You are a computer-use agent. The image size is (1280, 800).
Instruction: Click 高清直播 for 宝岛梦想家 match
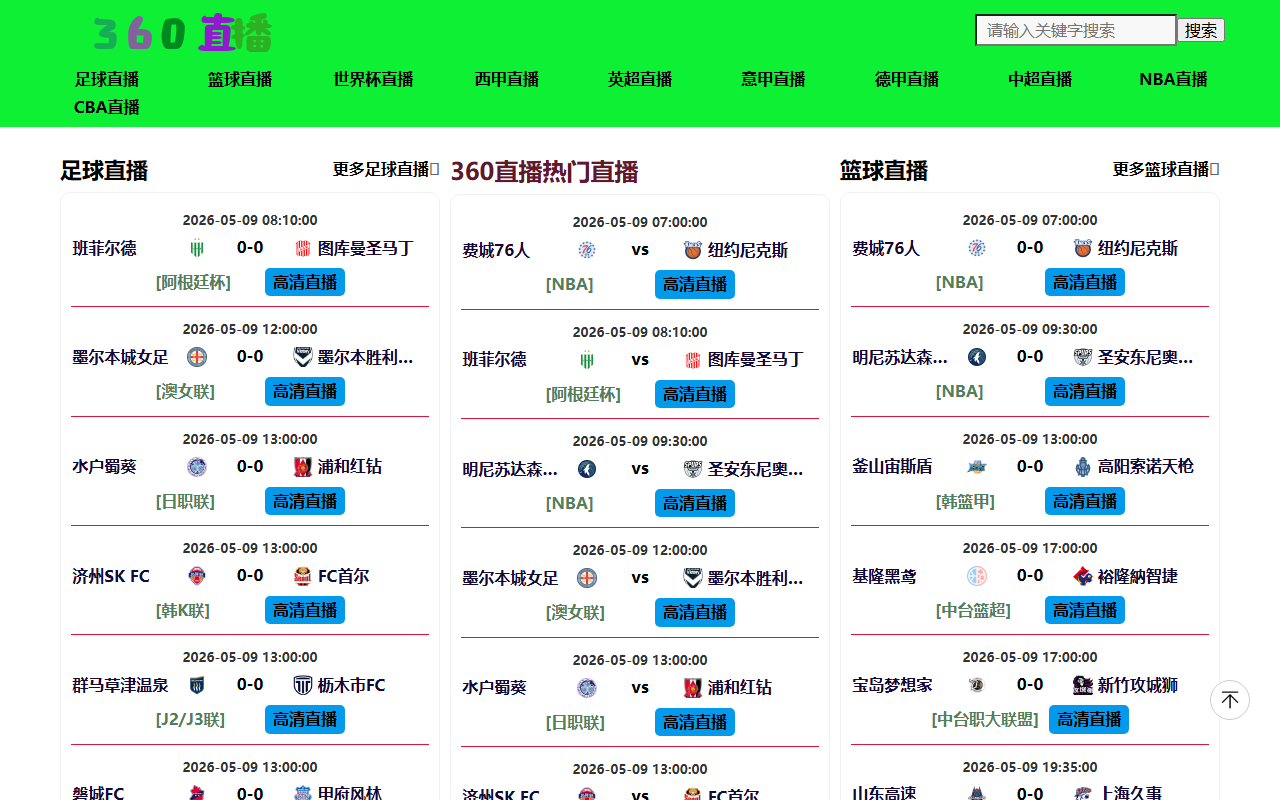(x=1089, y=719)
